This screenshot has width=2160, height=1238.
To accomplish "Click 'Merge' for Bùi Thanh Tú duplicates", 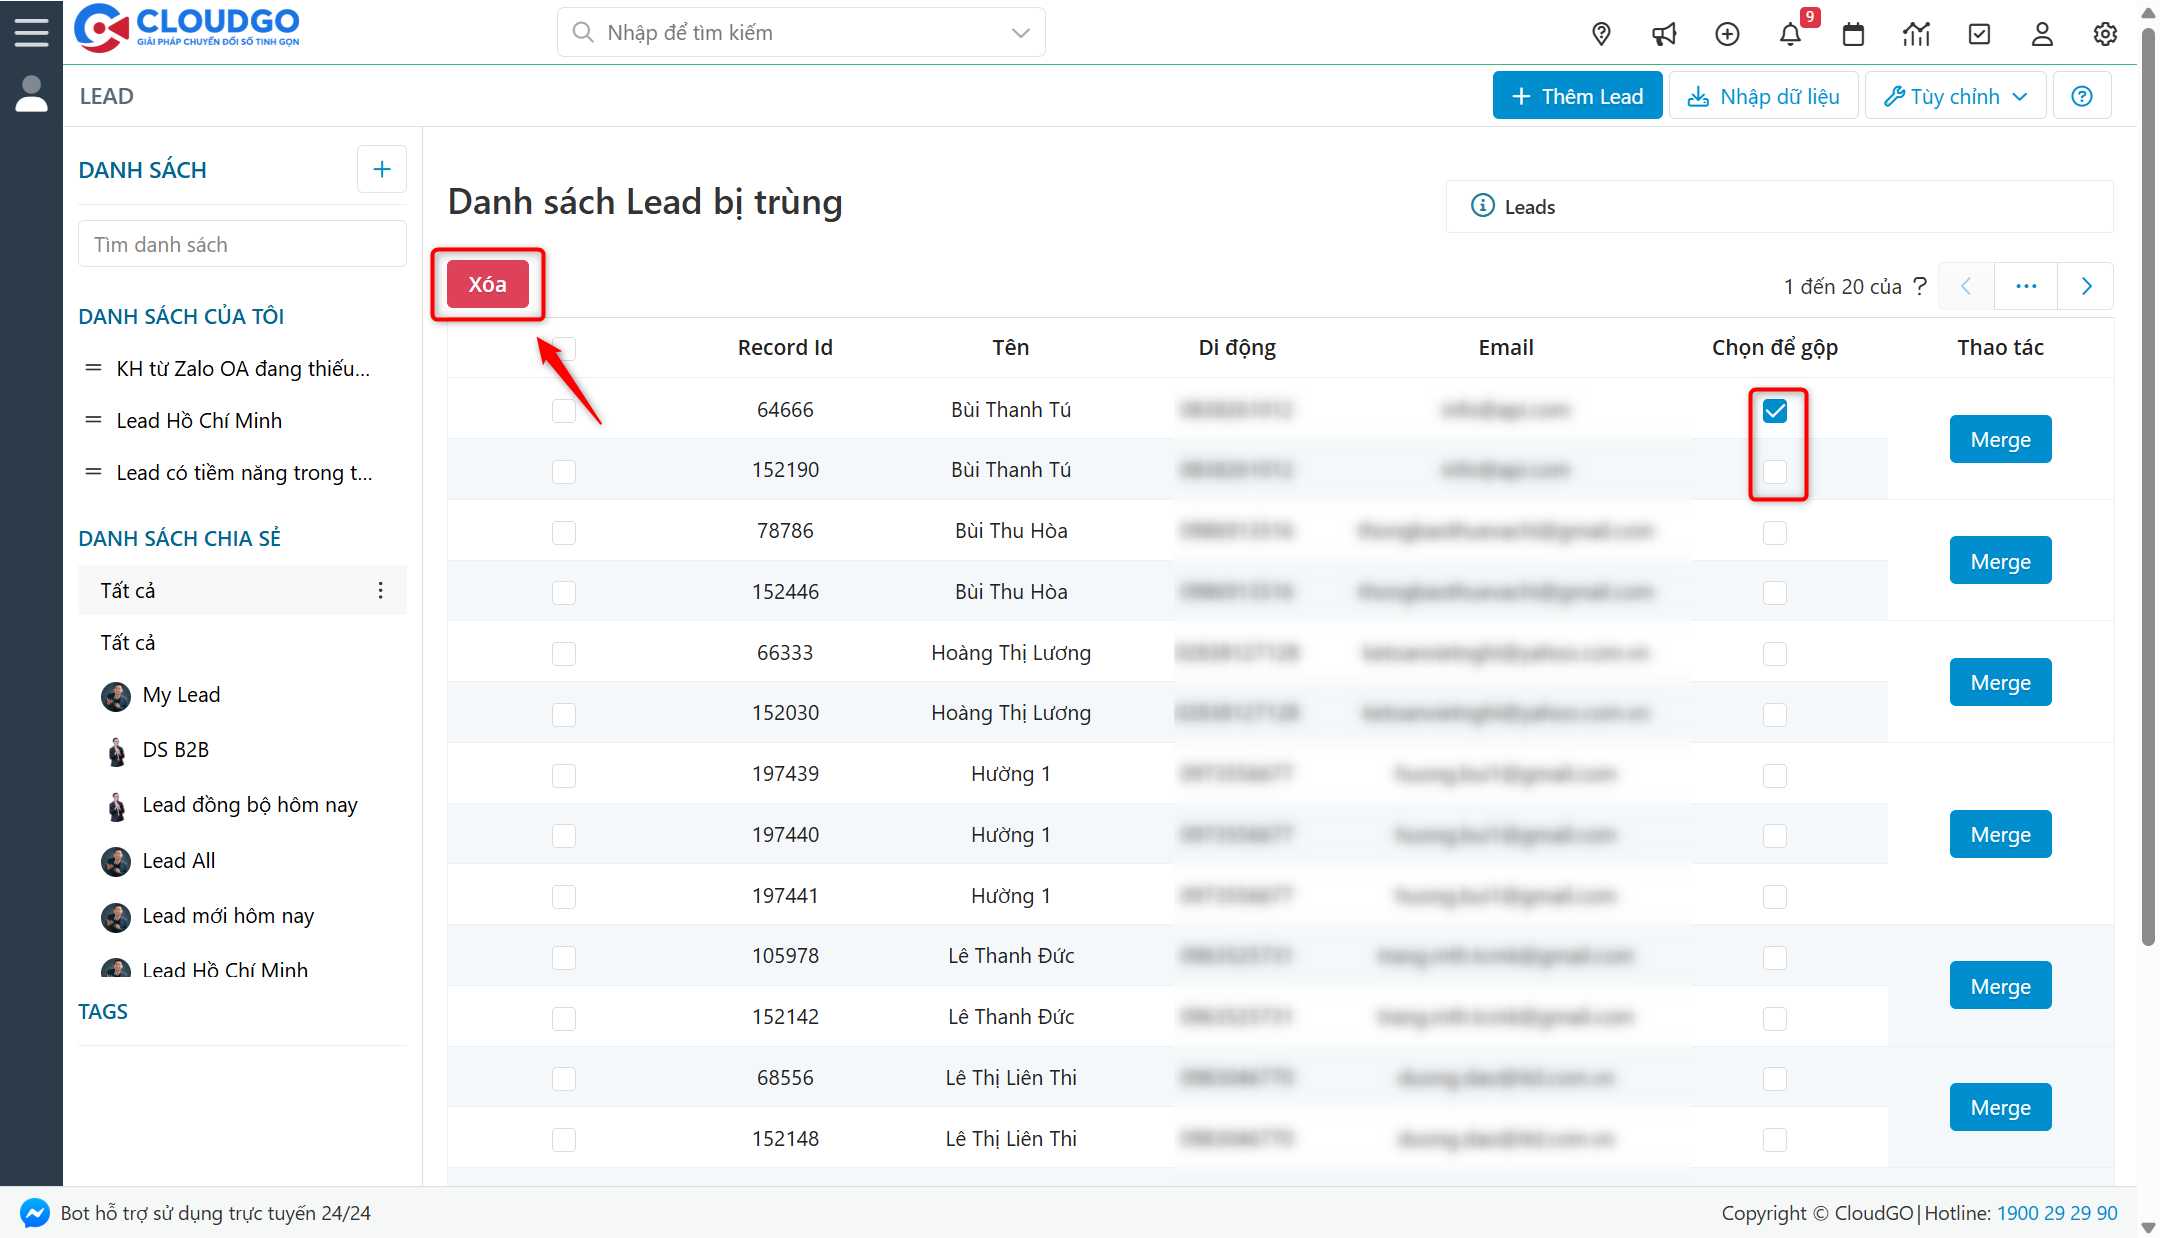I will 2000,439.
